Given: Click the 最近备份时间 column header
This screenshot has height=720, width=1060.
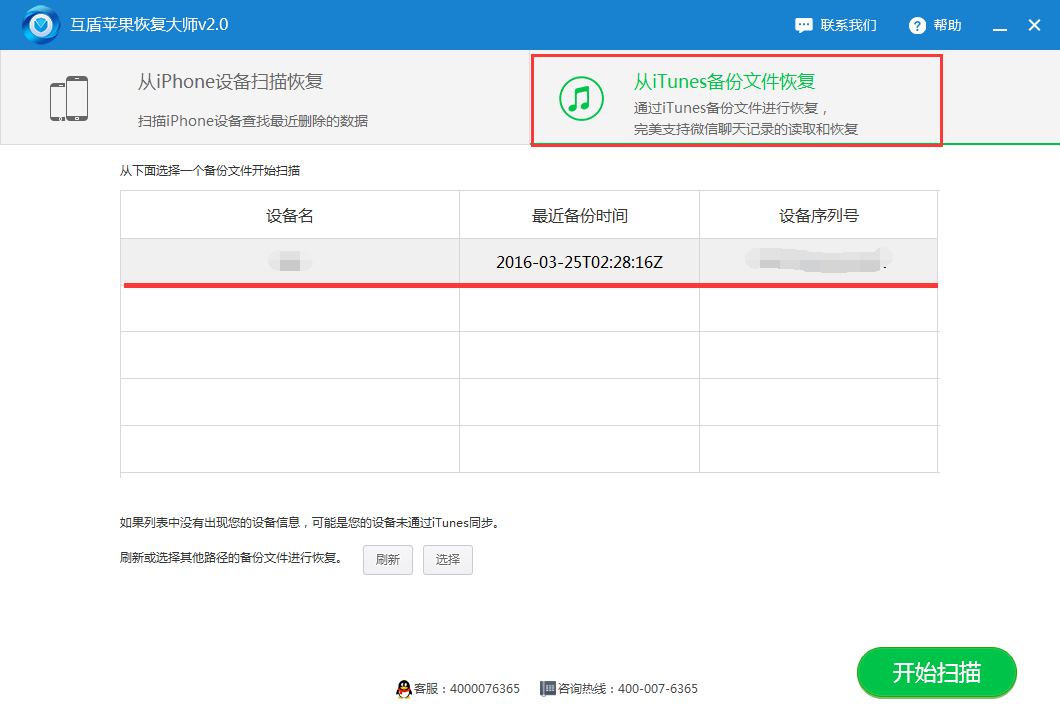Looking at the screenshot, I should tap(579, 215).
